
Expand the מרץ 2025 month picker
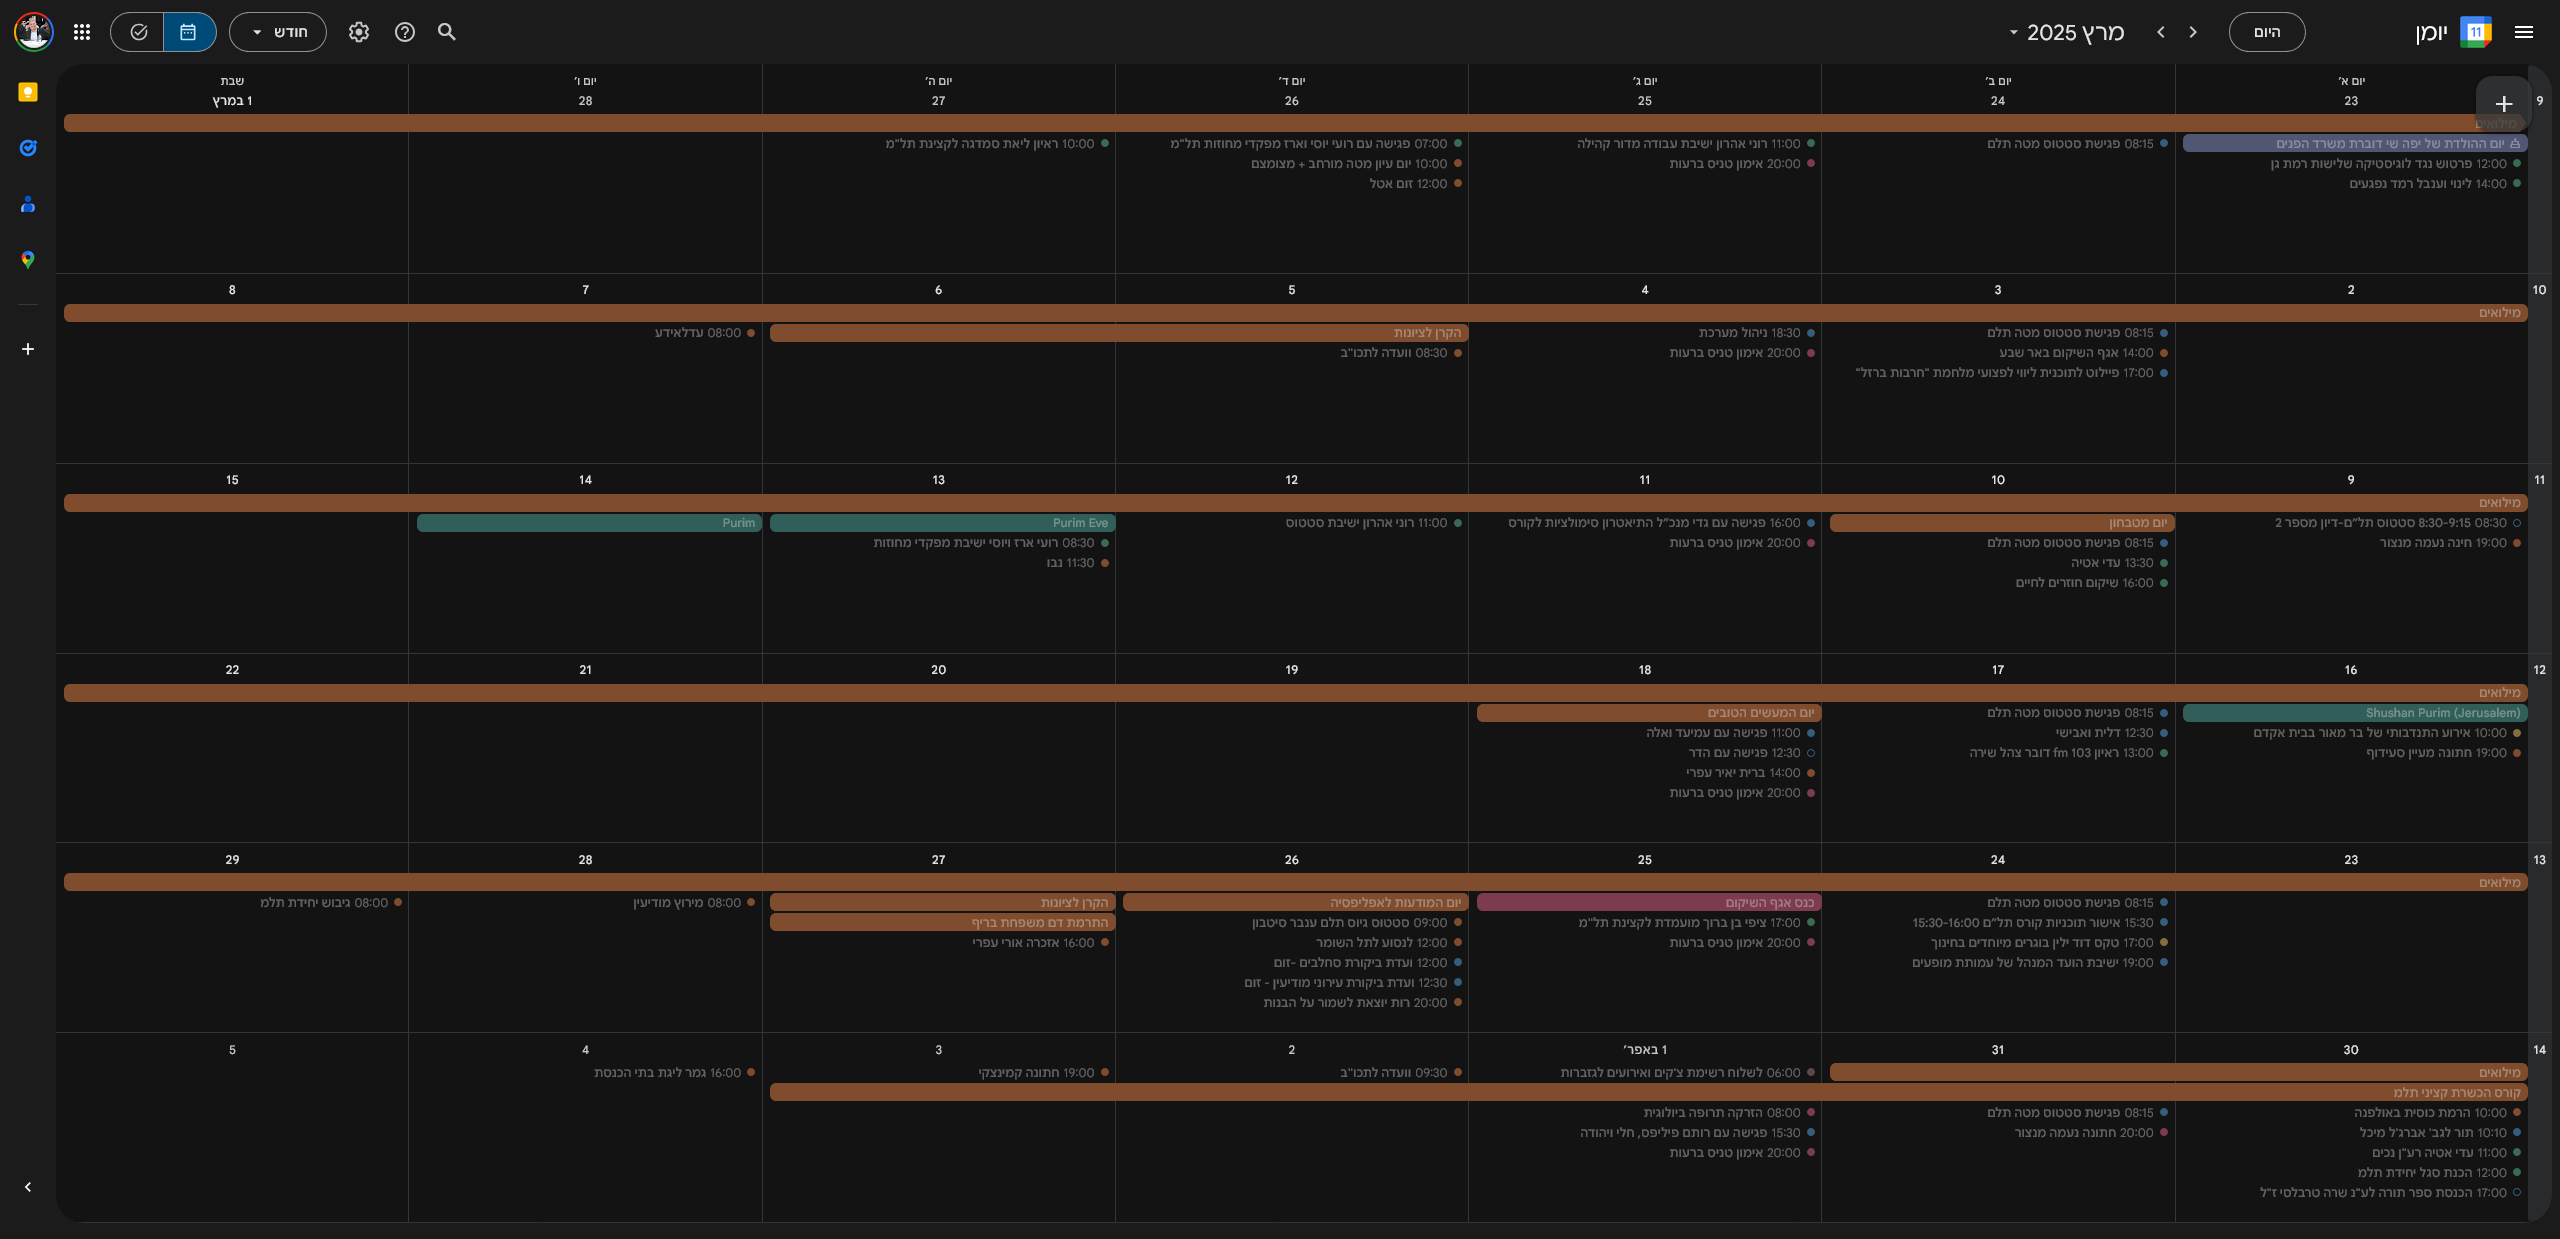(x=2066, y=32)
